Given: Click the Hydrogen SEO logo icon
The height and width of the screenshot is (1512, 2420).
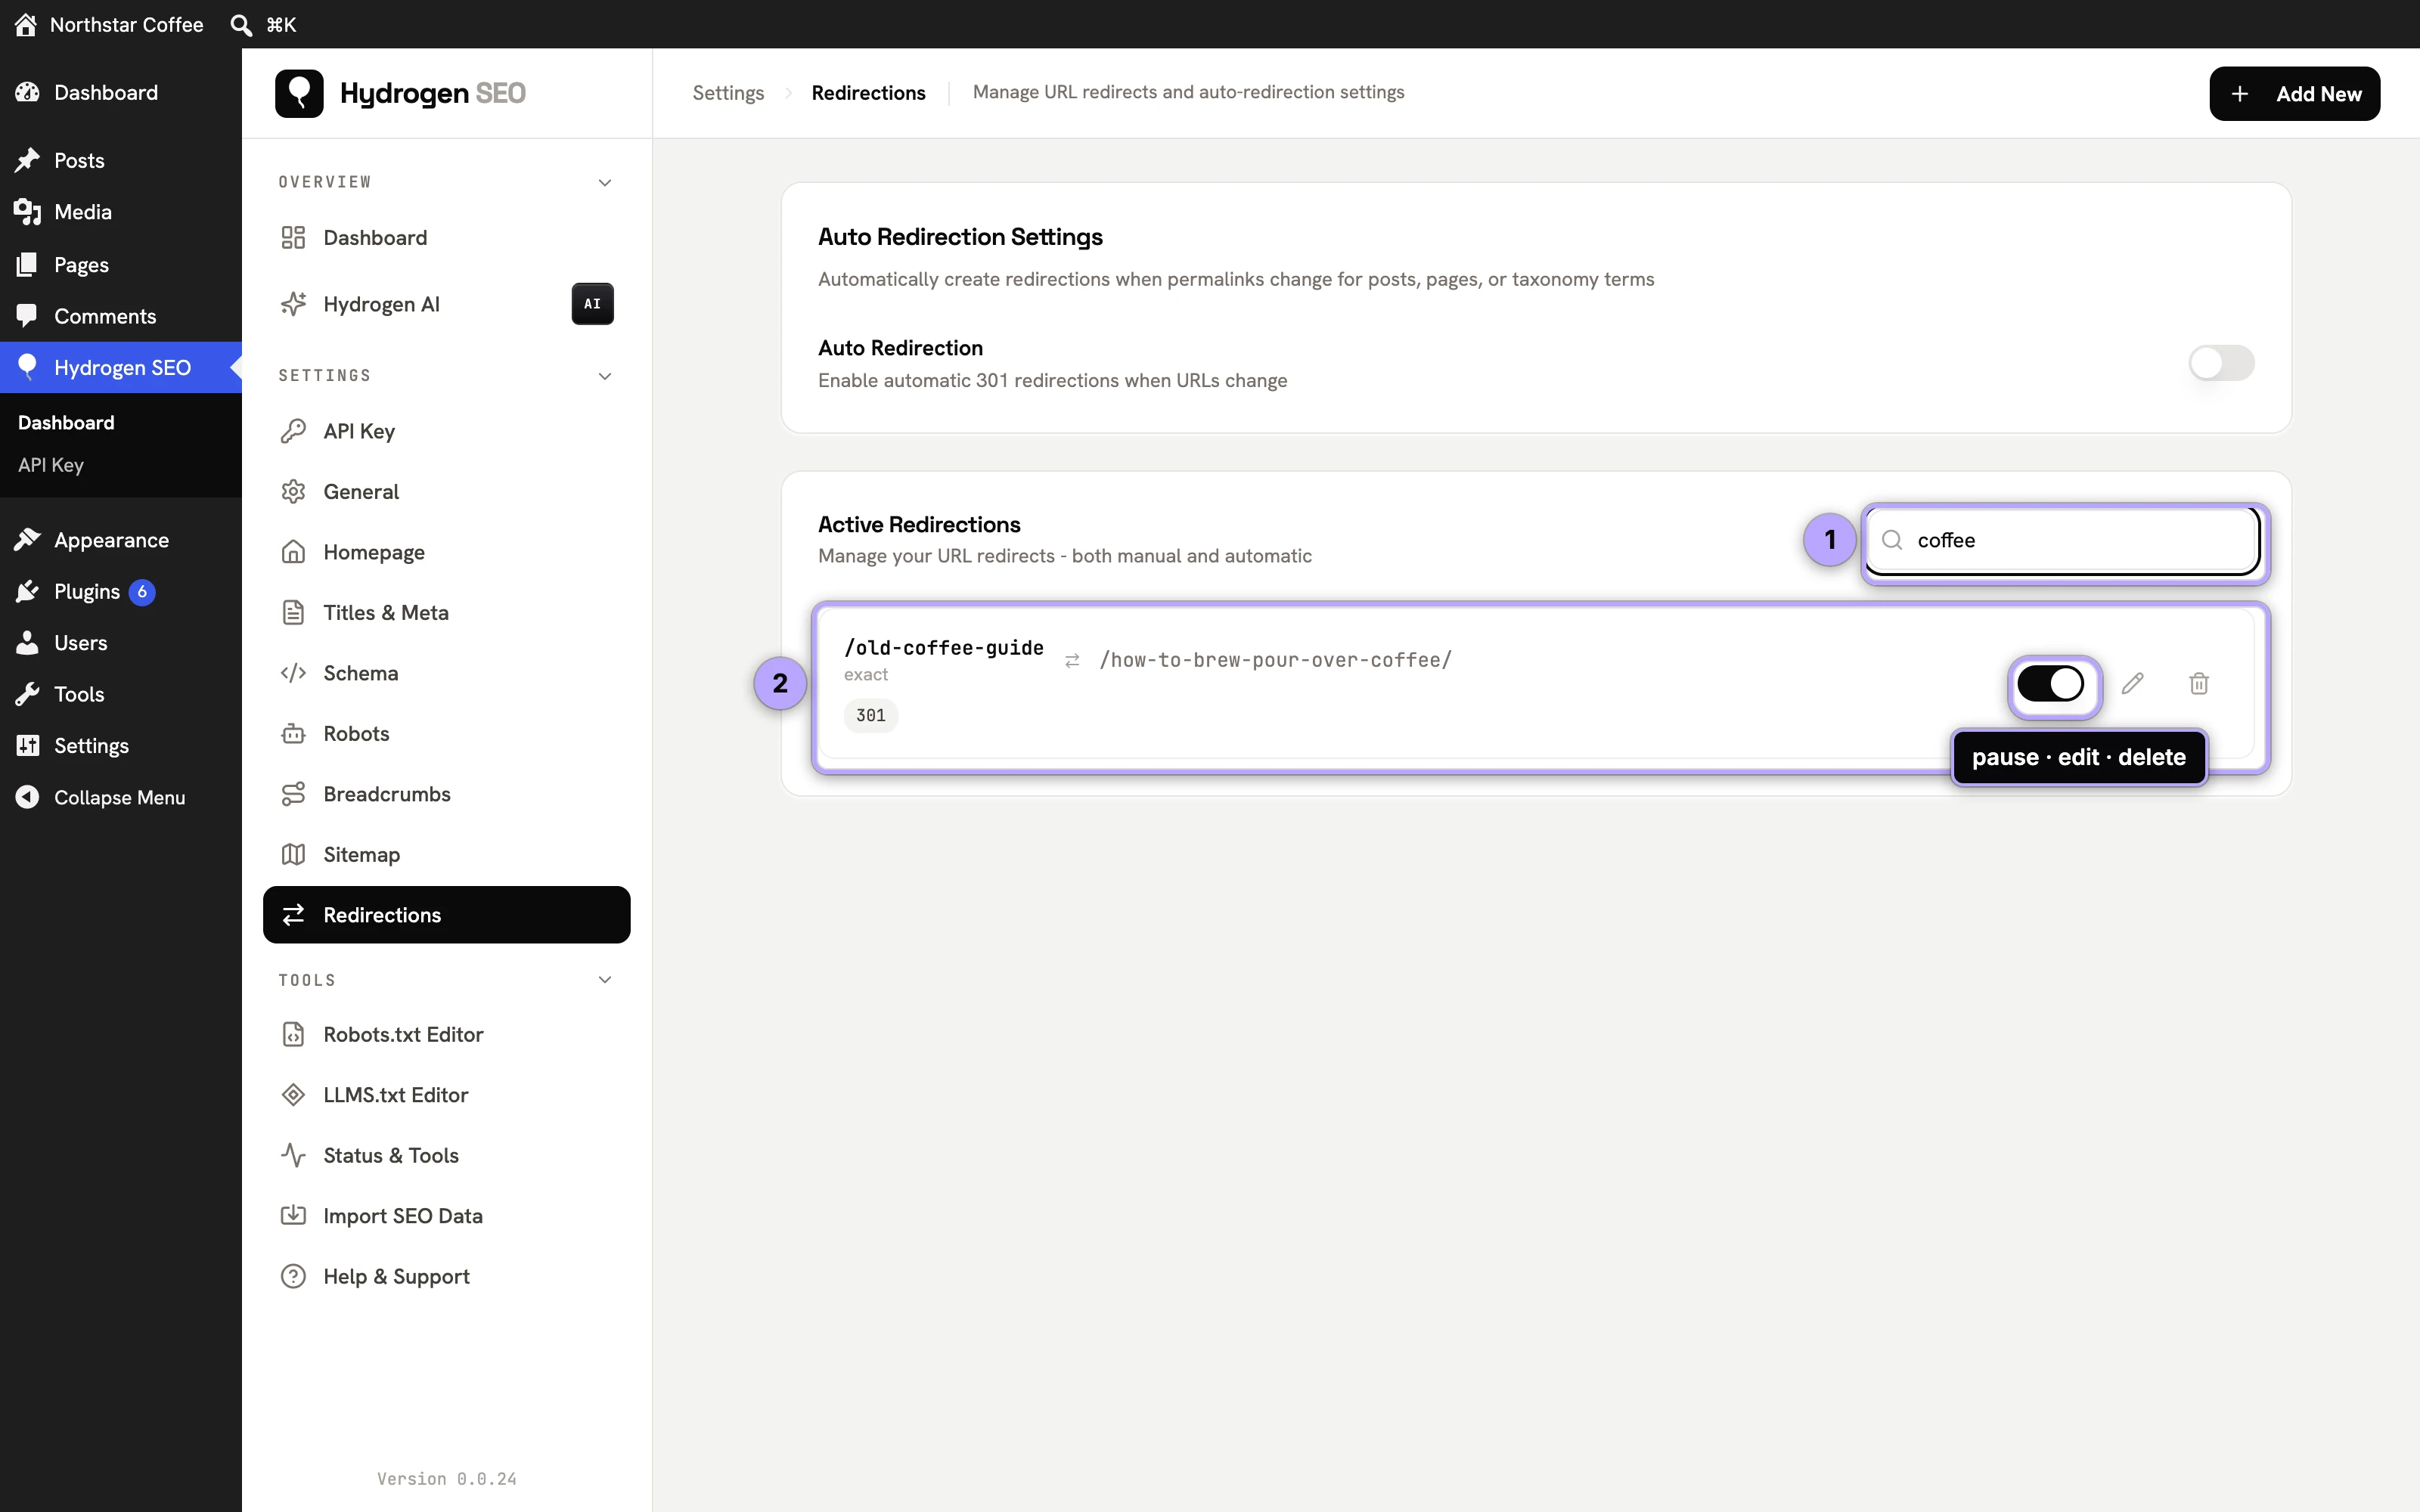Looking at the screenshot, I should tap(299, 93).
